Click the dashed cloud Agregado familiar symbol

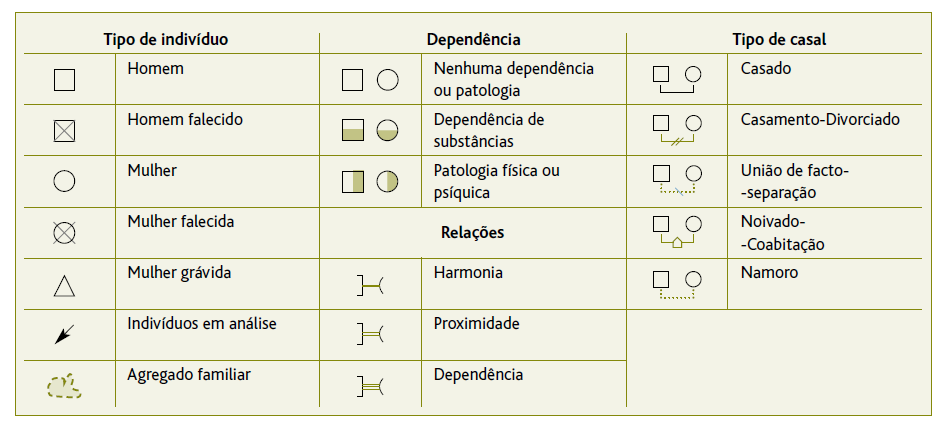point(64,386)
